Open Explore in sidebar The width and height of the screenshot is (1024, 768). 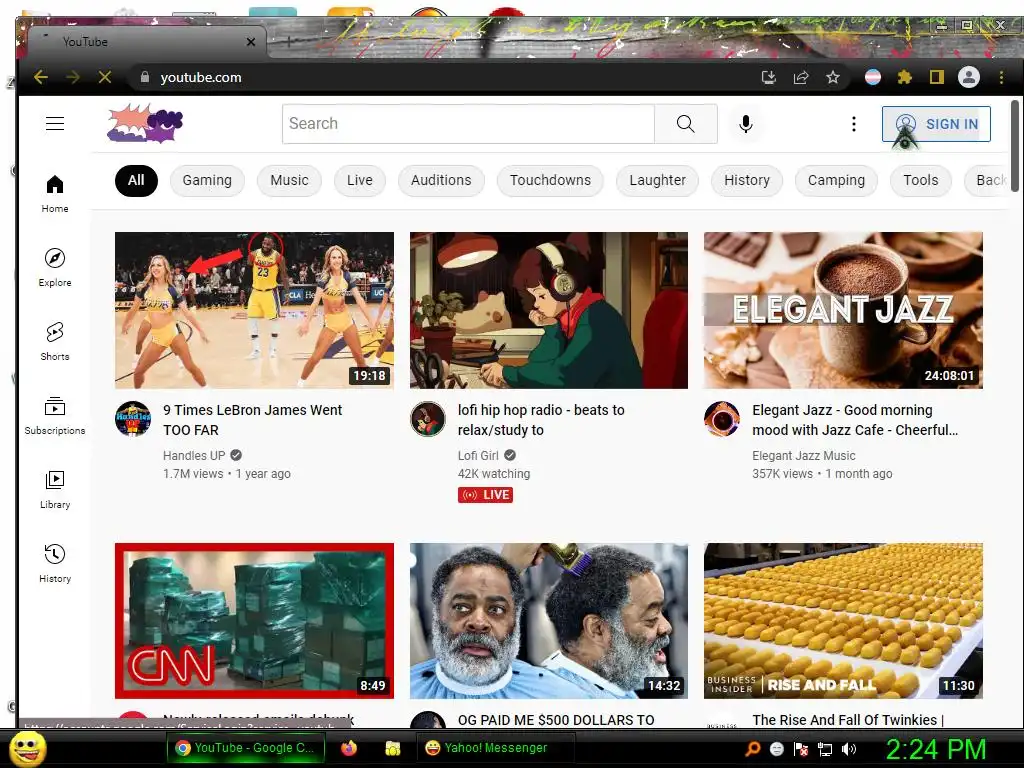(55, 268)
